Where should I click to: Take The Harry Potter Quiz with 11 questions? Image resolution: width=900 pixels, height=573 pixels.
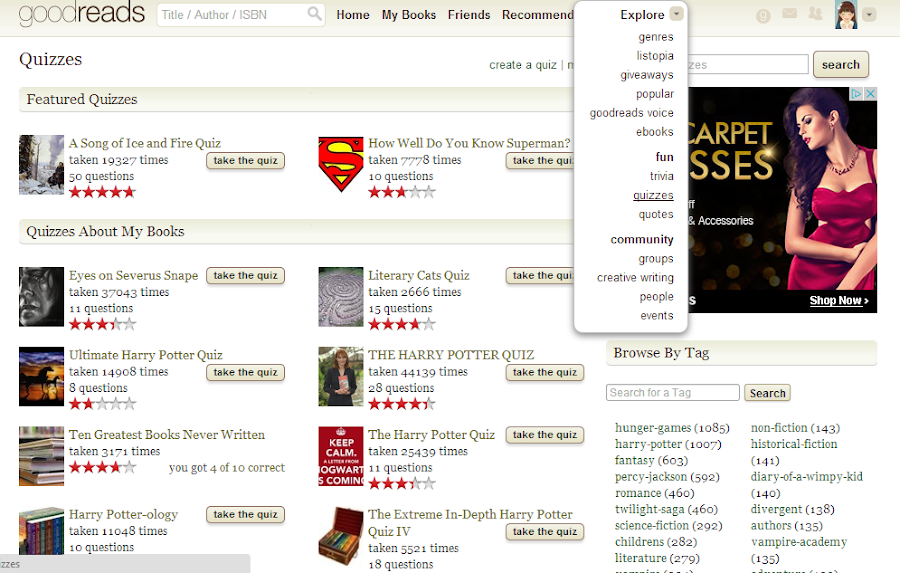click(x=545, y=435)
